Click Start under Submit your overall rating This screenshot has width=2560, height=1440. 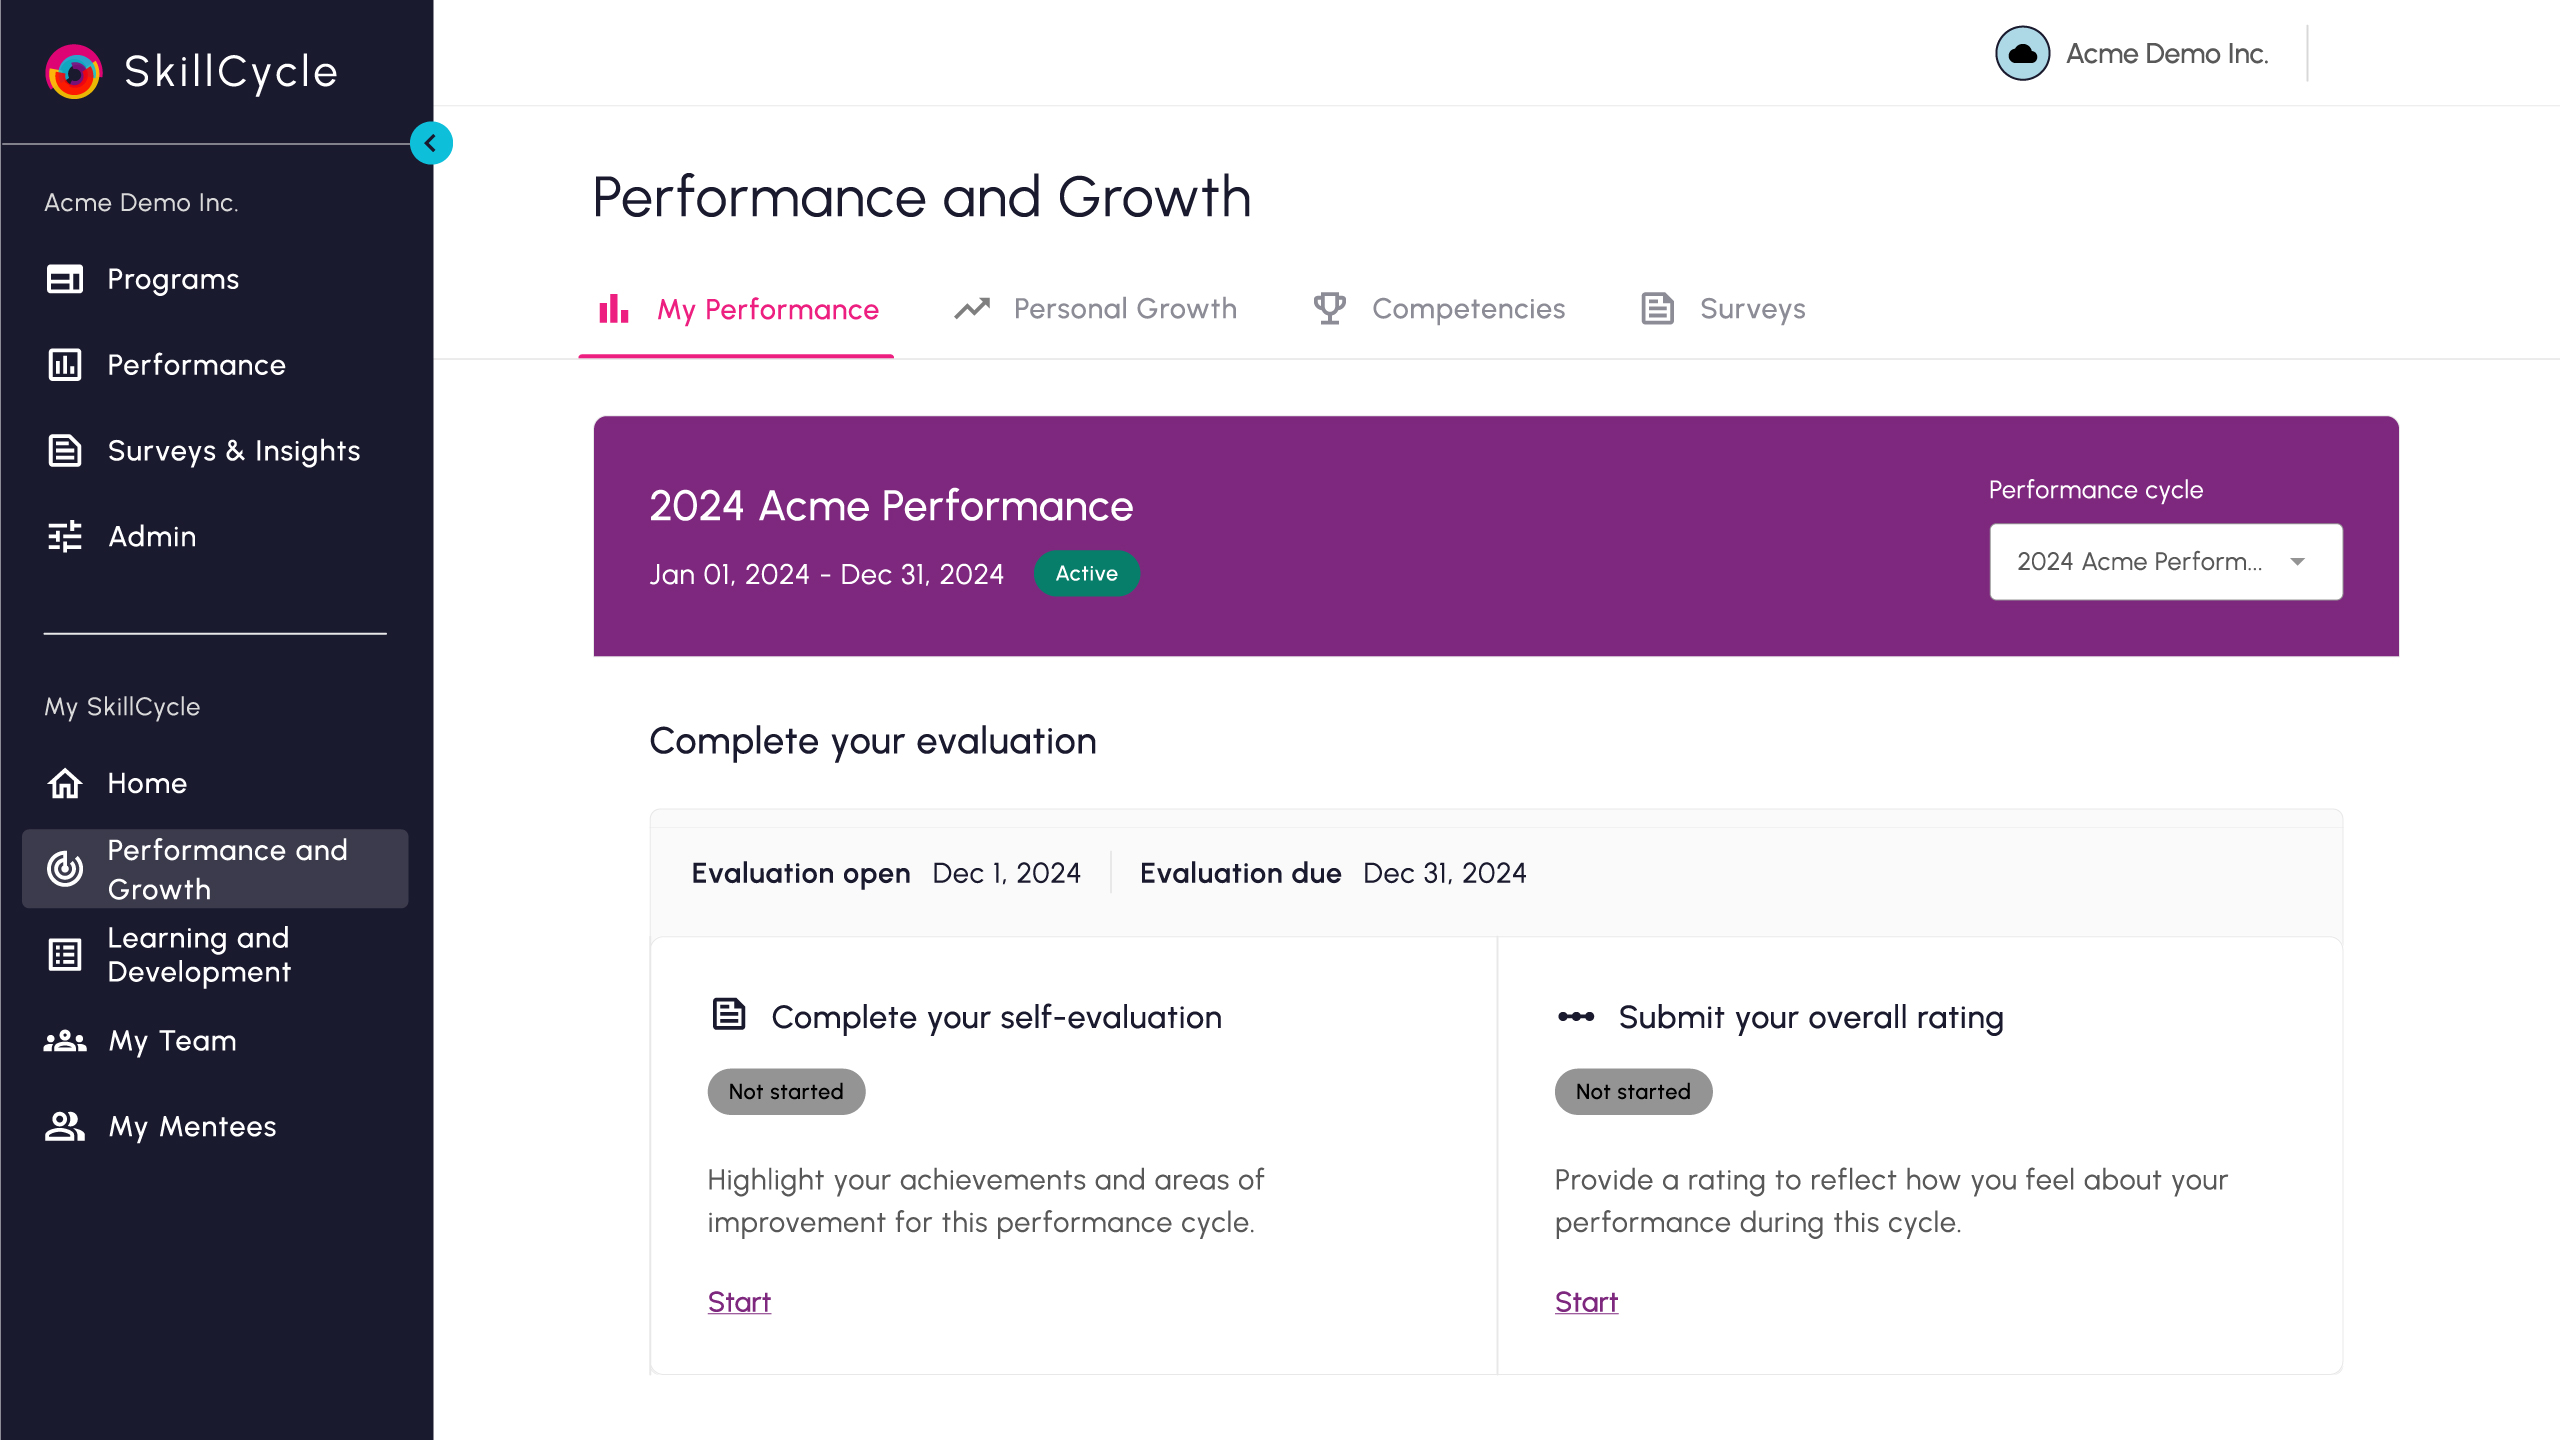pos(1586,1302)
